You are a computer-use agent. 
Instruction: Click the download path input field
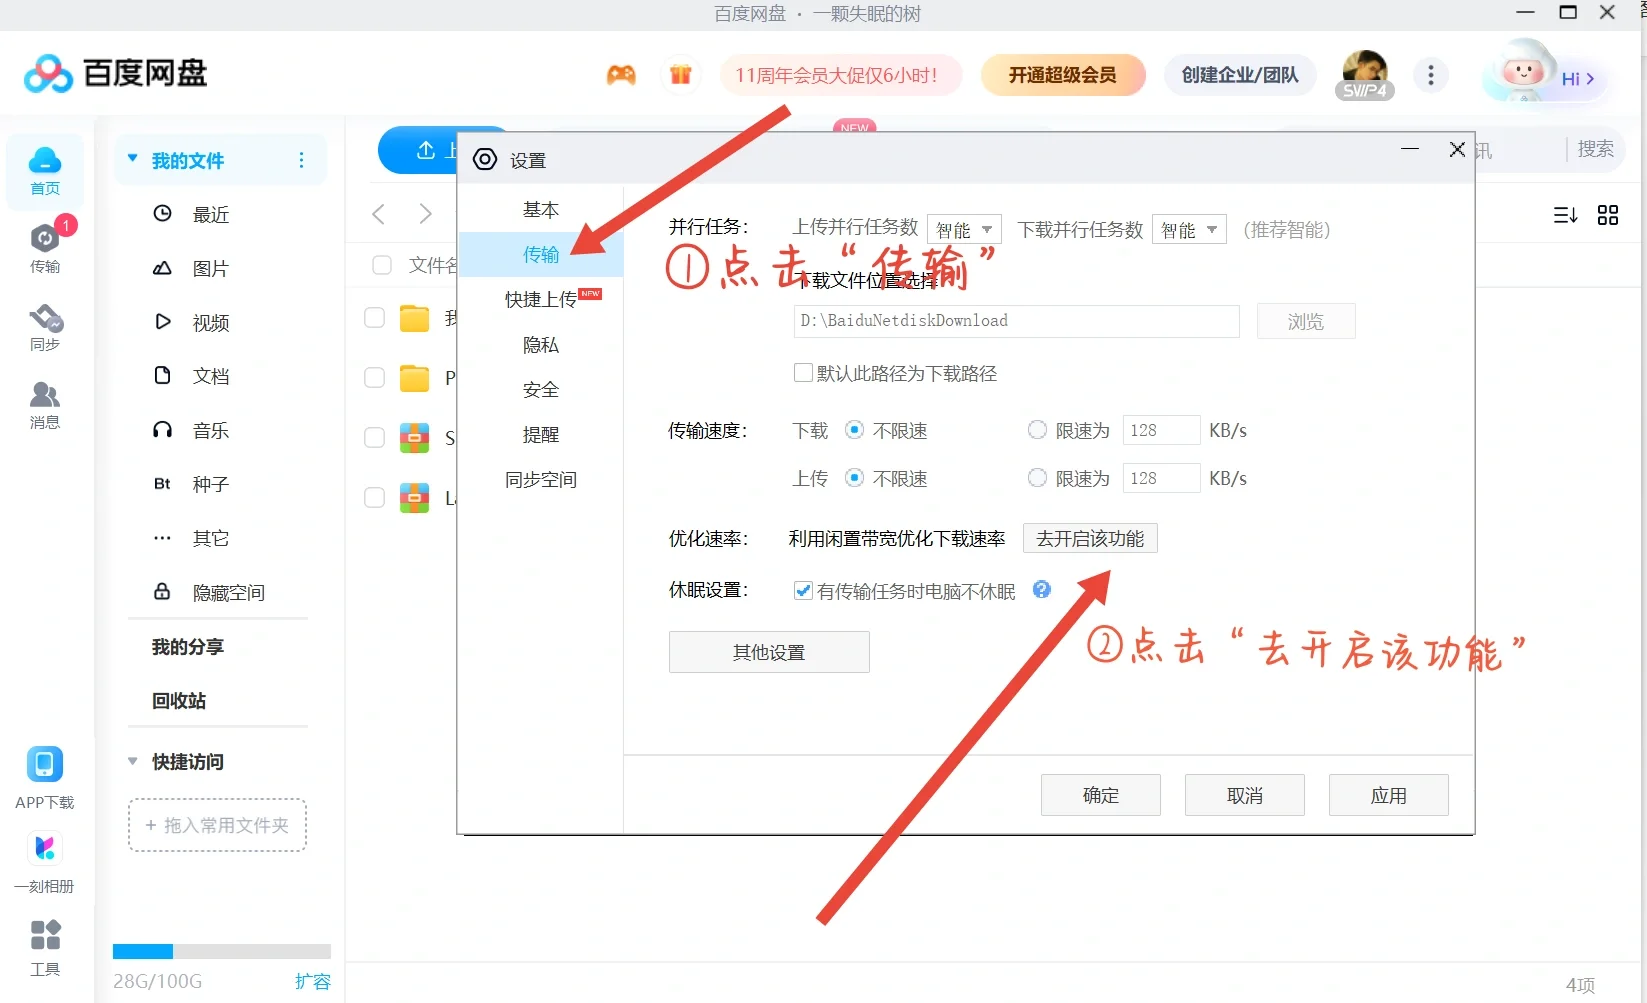click(x=1014, y=321)
